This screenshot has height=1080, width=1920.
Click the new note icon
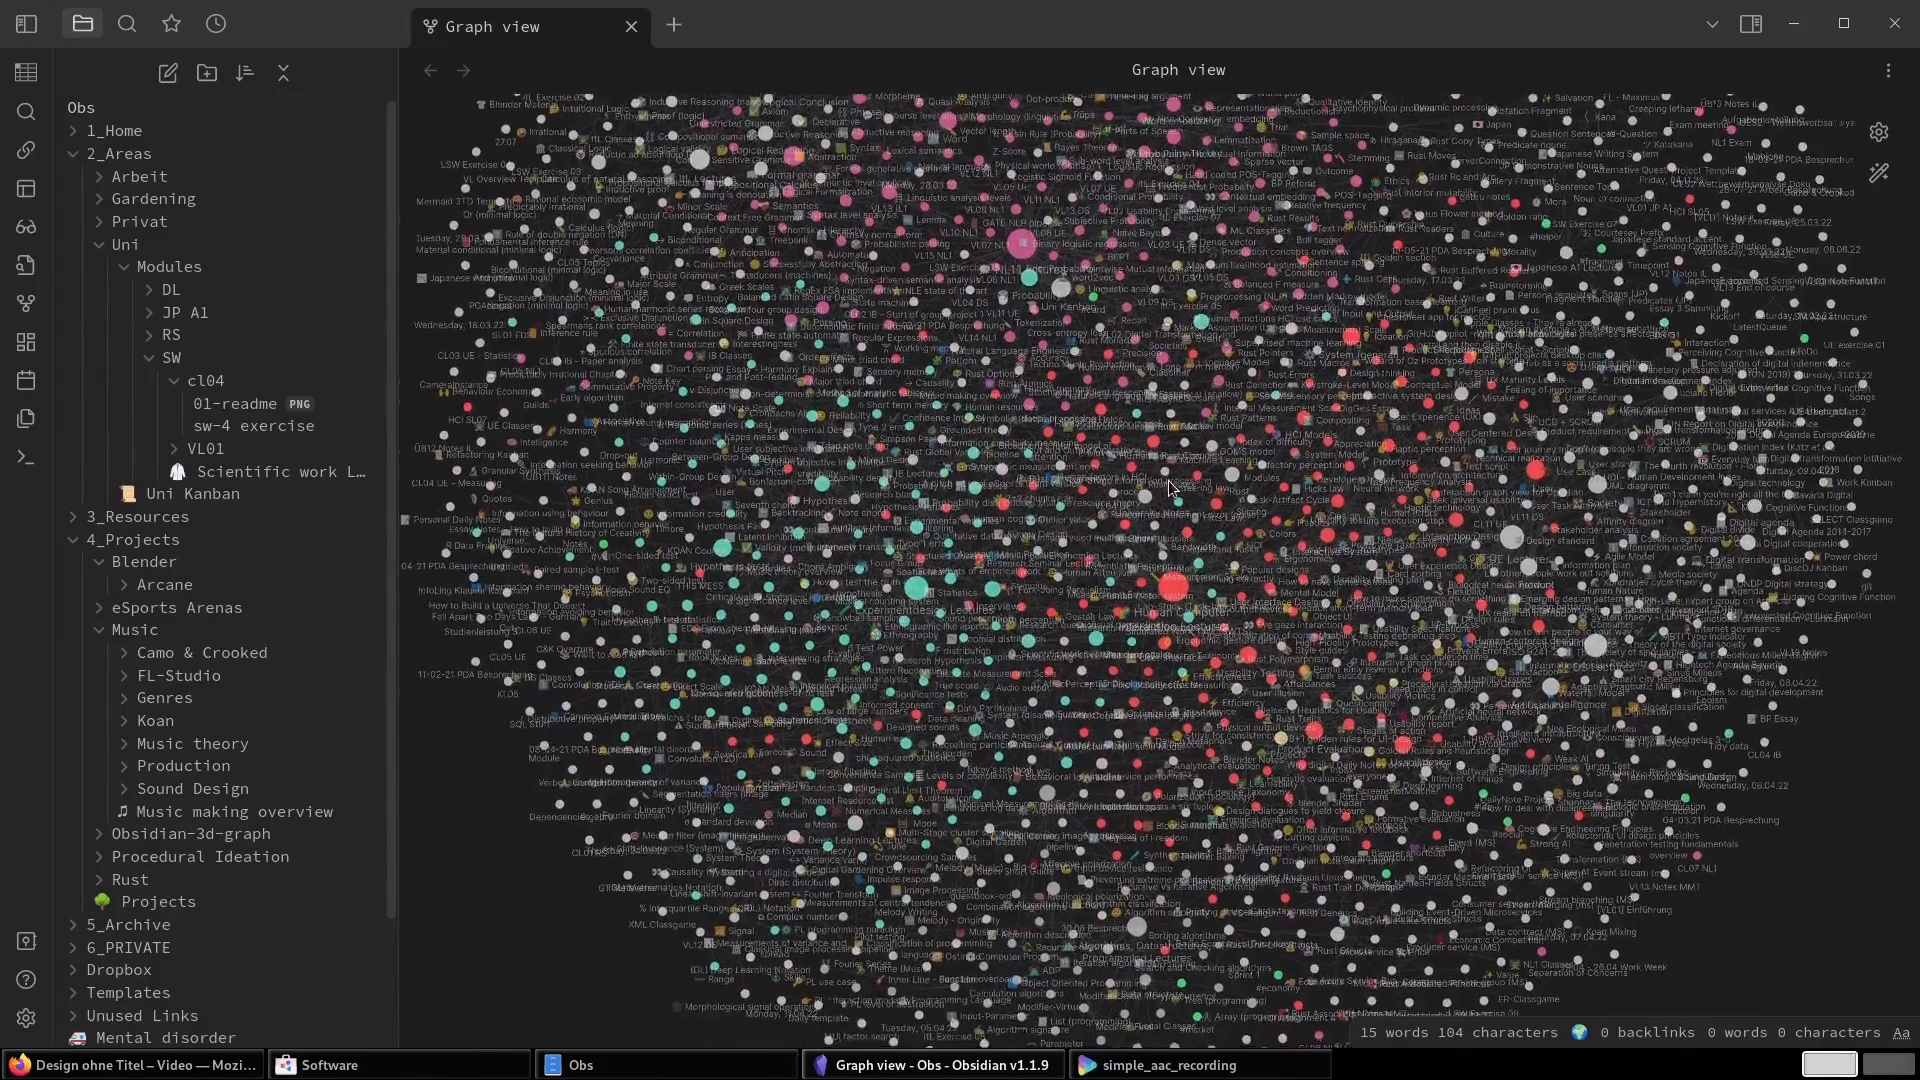click(168, 73)
